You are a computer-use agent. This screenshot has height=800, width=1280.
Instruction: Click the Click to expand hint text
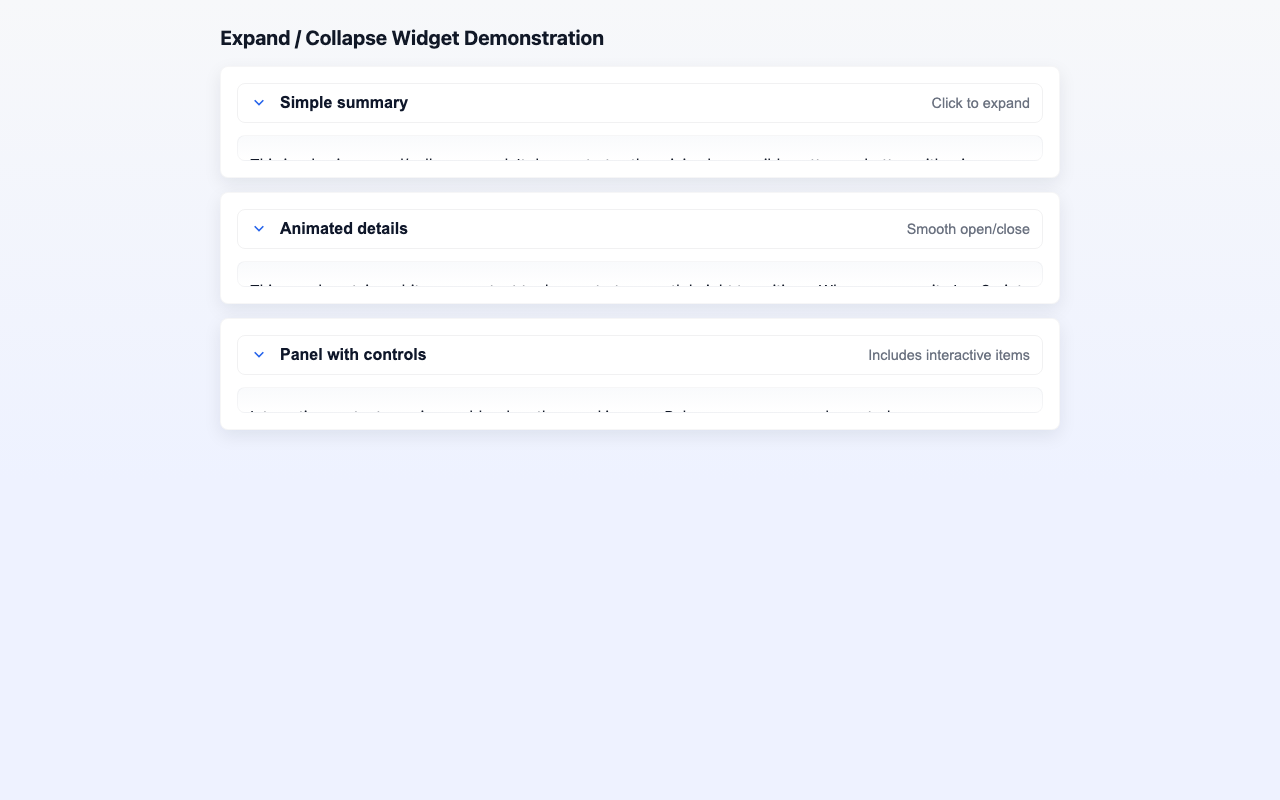tap(980, 103)
